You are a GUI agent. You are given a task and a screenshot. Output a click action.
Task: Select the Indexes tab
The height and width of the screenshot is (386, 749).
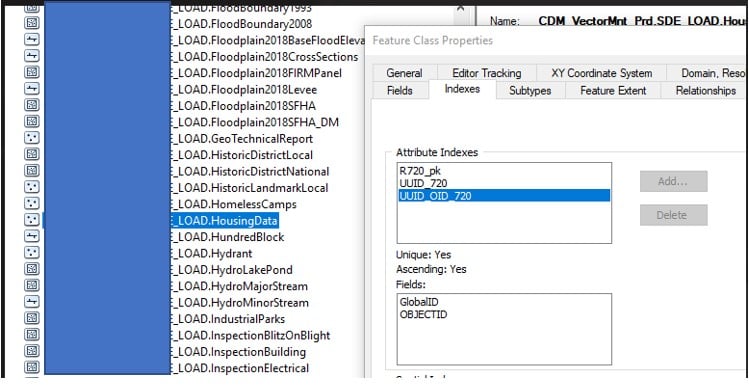(x=462, y=89)
